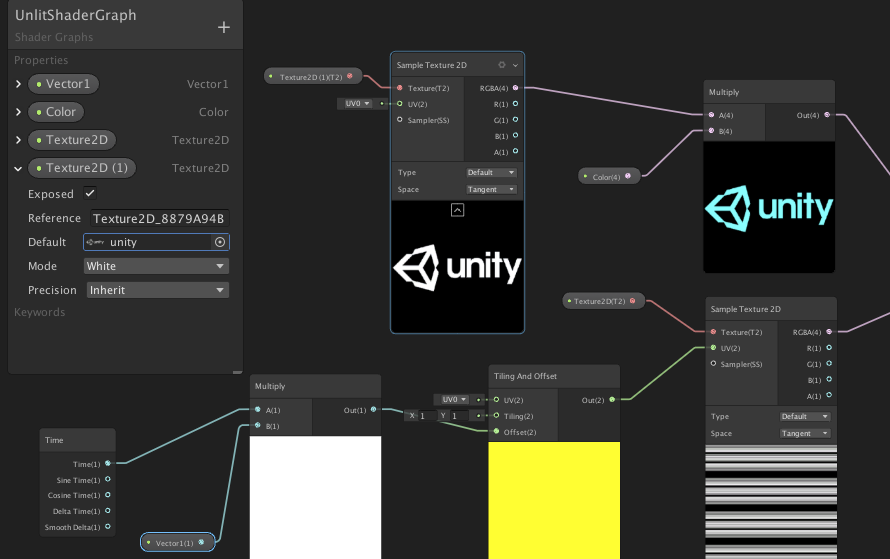Open Type dropdown on lower Sample Texture 2D

pyautogui.click(x=805, y=417)
